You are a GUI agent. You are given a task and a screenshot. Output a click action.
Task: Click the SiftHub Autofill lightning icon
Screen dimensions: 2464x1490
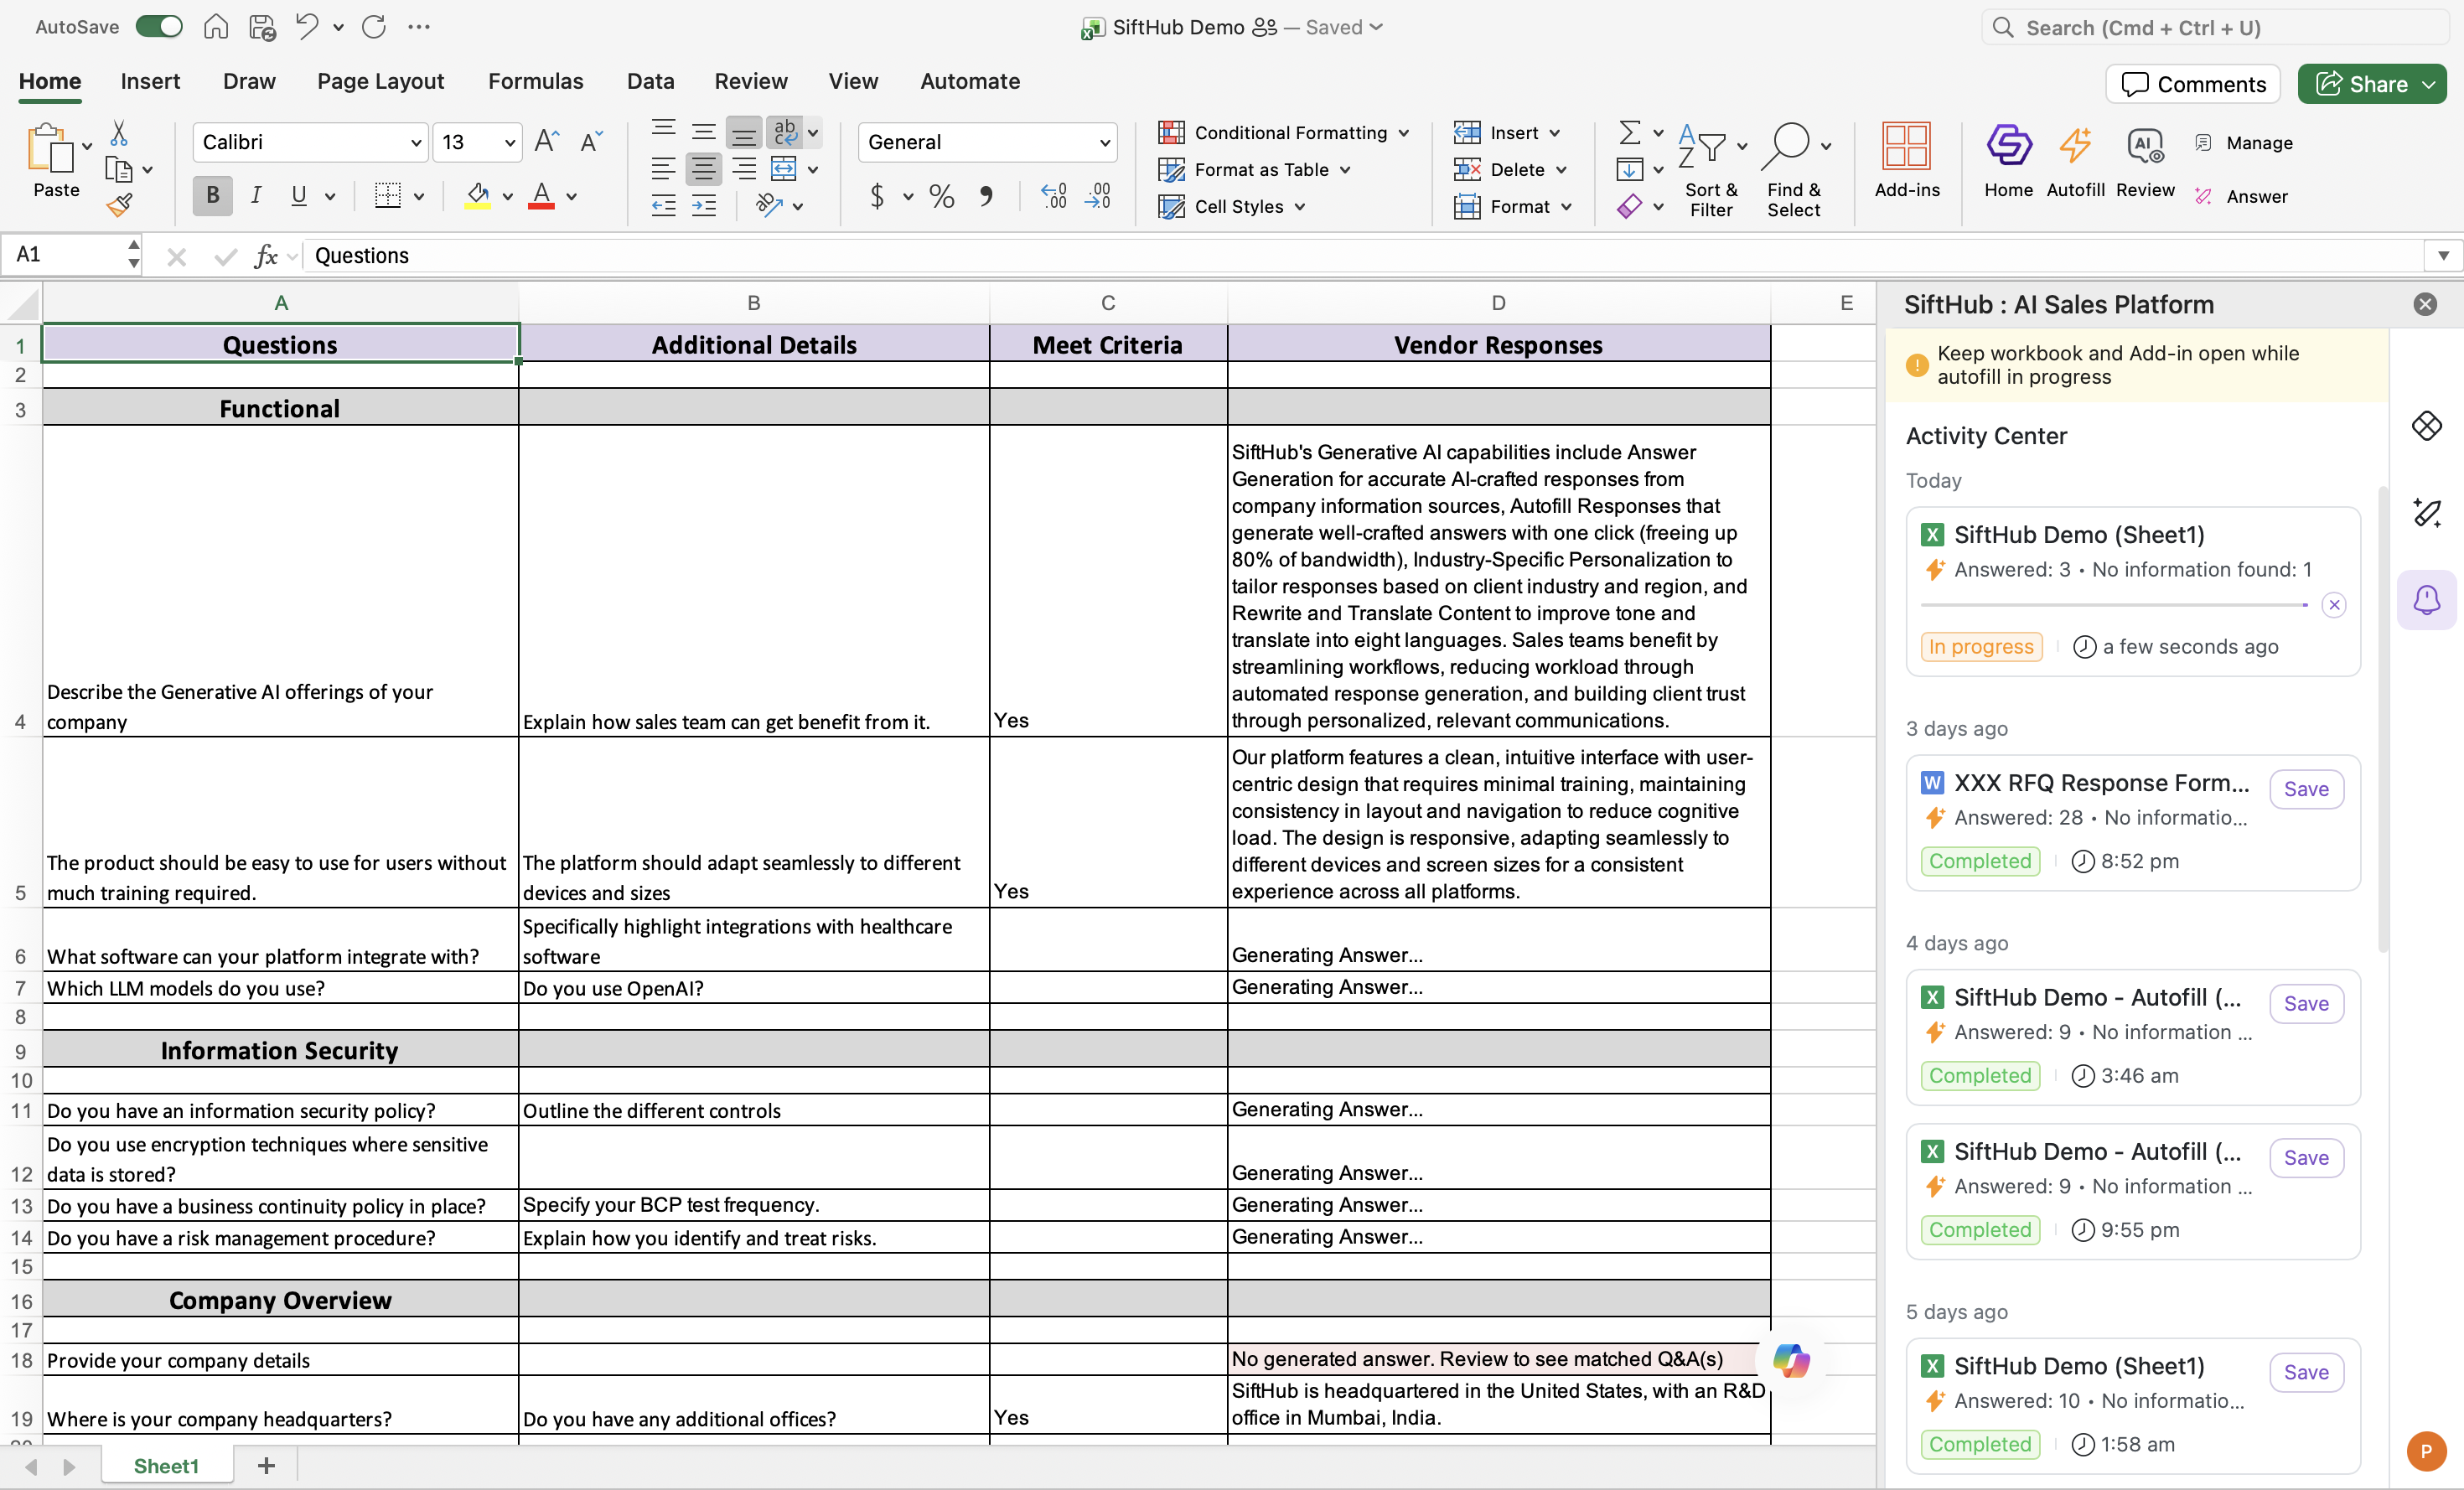tap(2075, 146)
